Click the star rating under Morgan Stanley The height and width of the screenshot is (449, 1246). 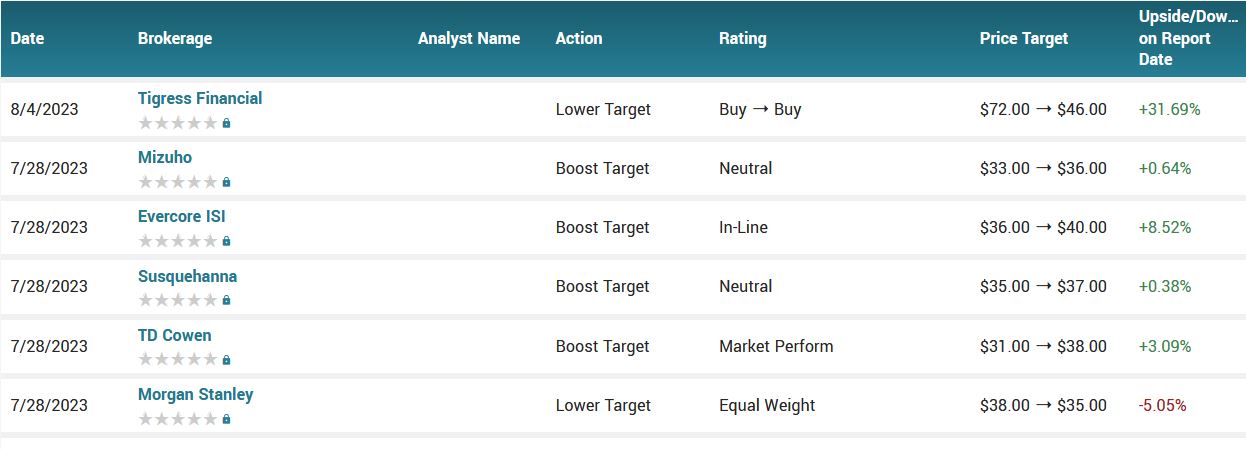tap(178, 419)
